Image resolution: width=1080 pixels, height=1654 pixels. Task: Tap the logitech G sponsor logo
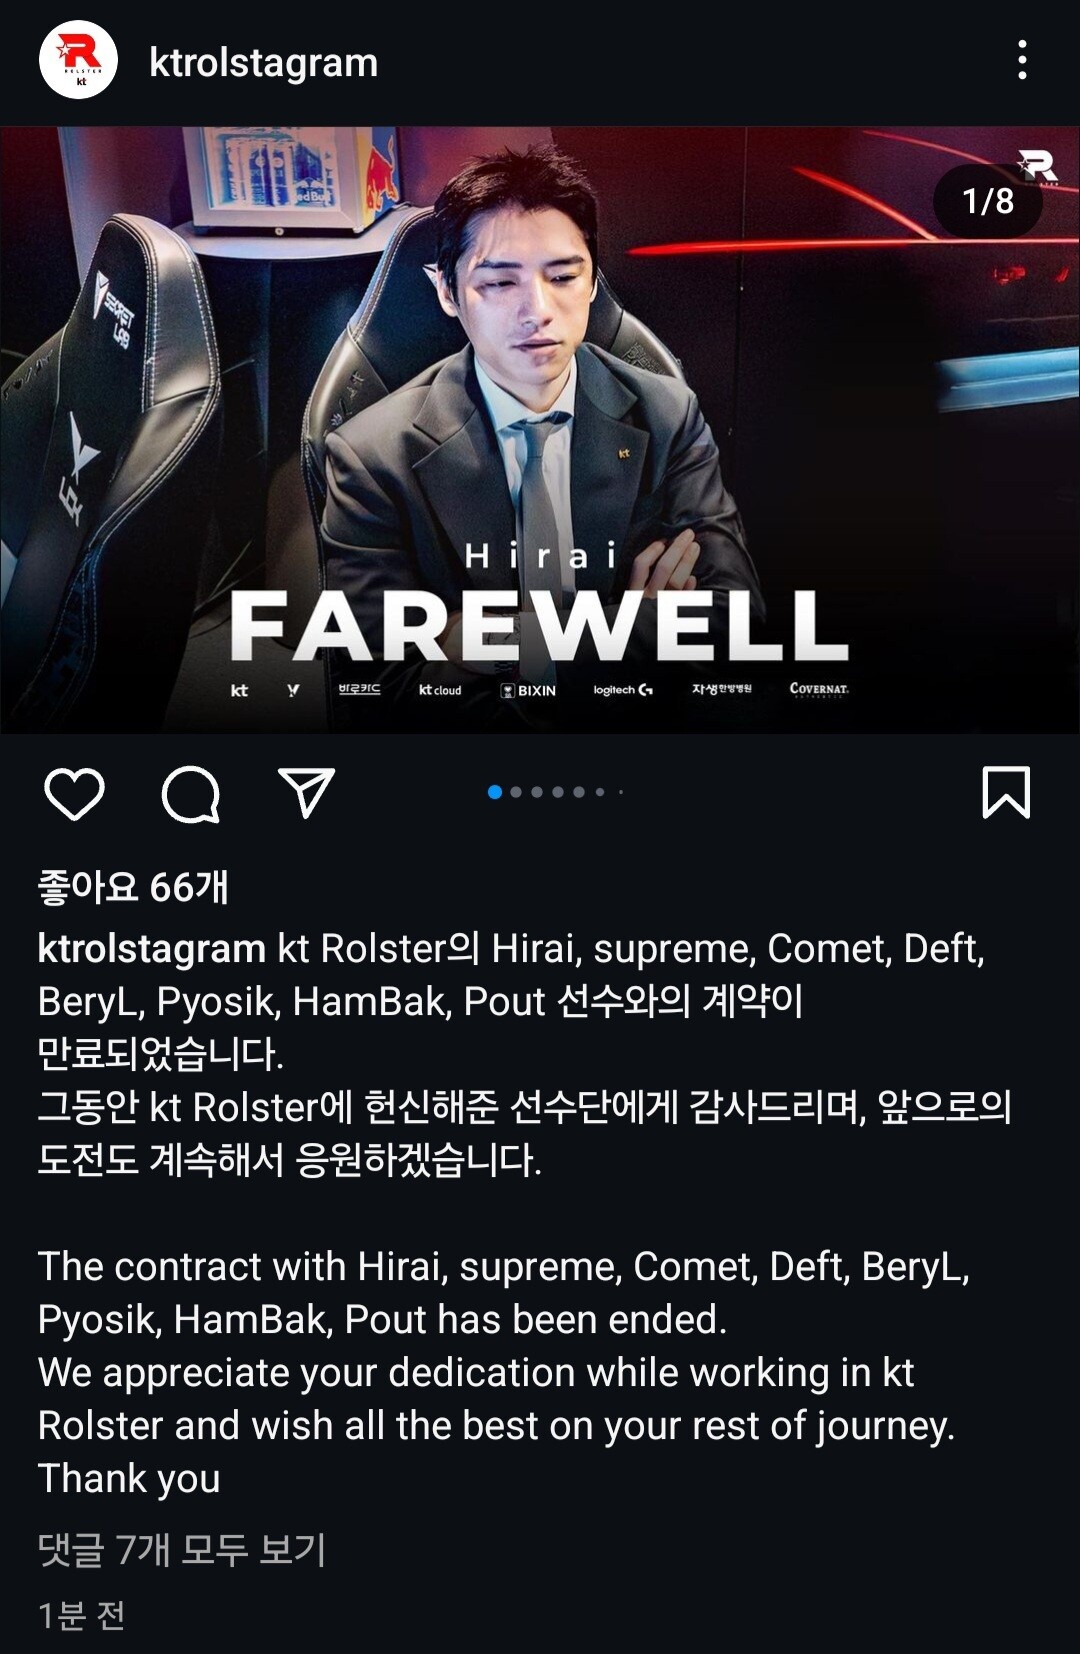(623, 690)
